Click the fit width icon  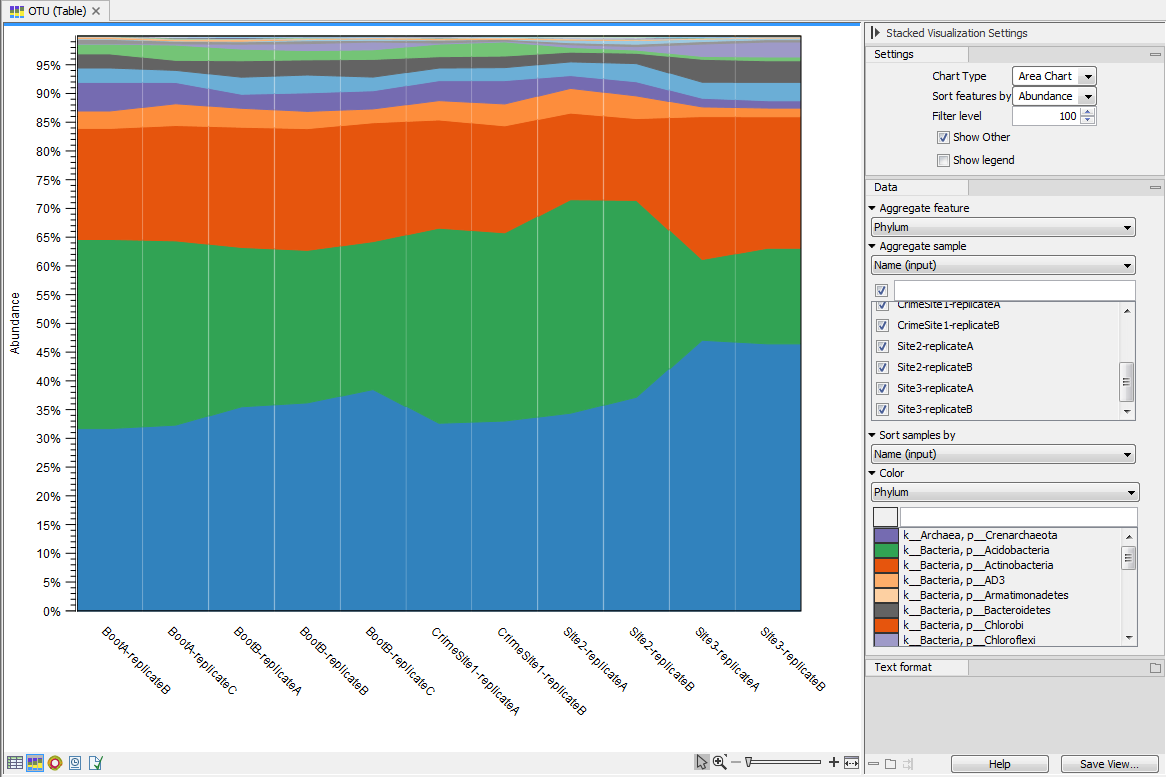(x=851, y=763)
